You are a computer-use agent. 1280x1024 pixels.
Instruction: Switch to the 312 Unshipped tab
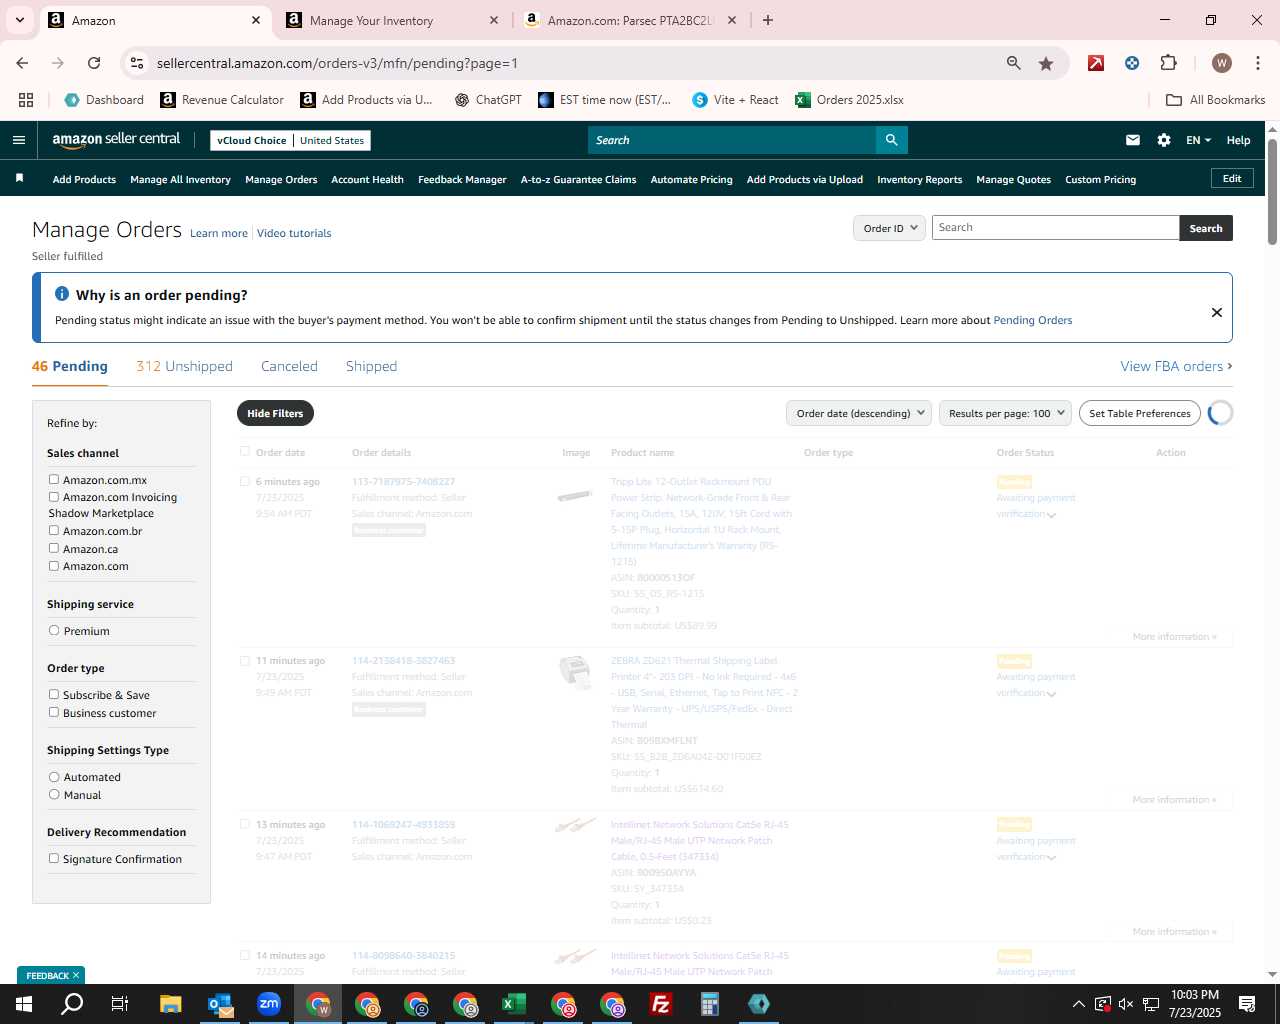tap(184, 366)
